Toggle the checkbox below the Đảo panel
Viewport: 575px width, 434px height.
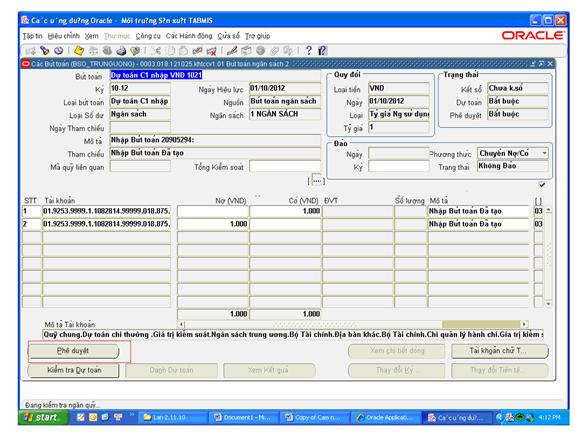point(542,185)
